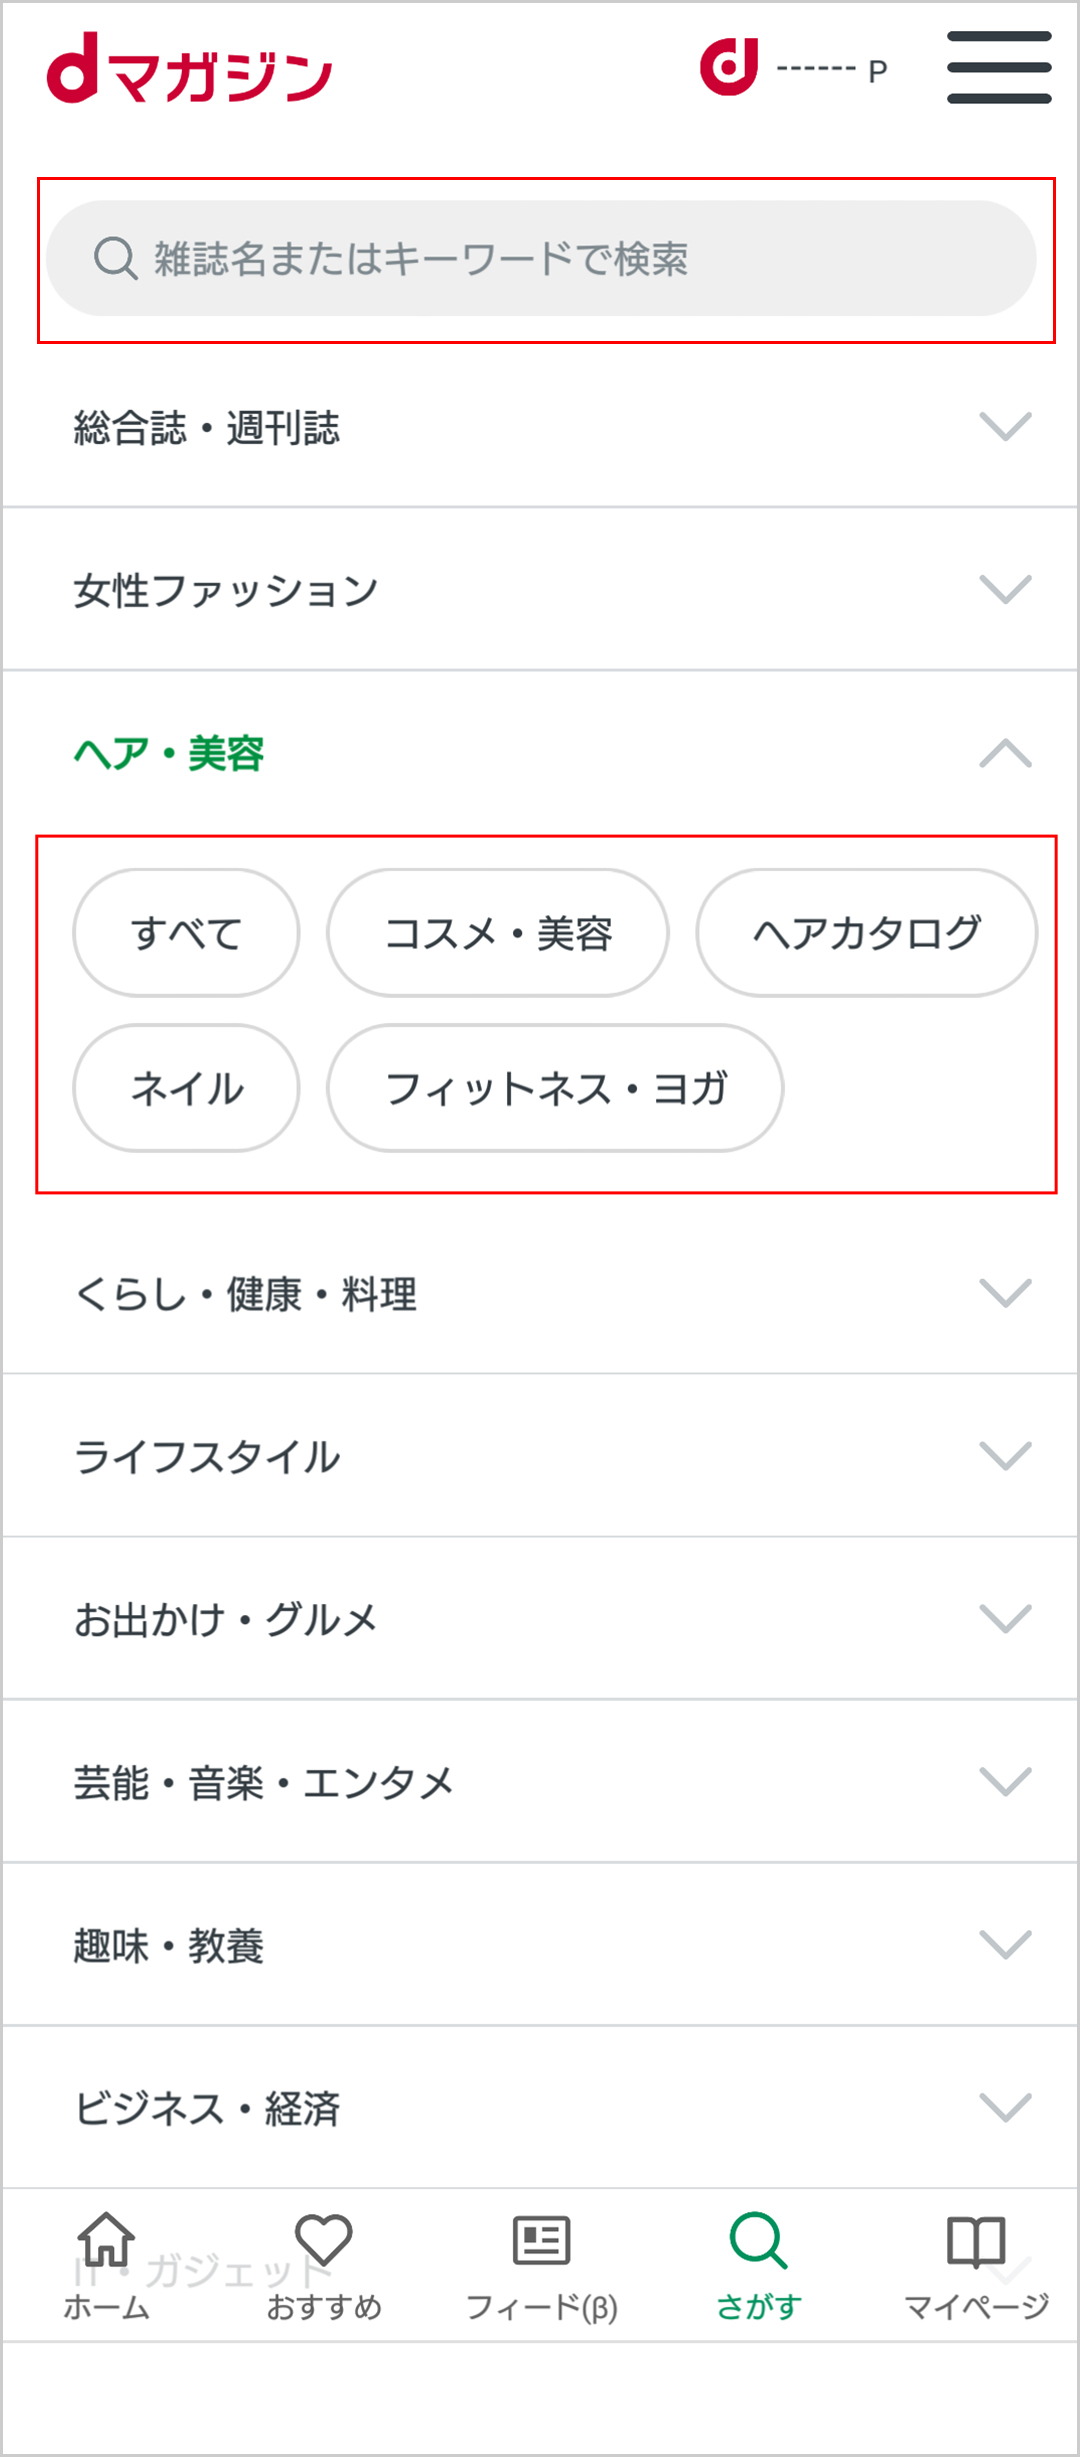The width and height of the screenshot is (1080, 2457).
Task: Select the すべて filter chip
Action: point(186,932)
